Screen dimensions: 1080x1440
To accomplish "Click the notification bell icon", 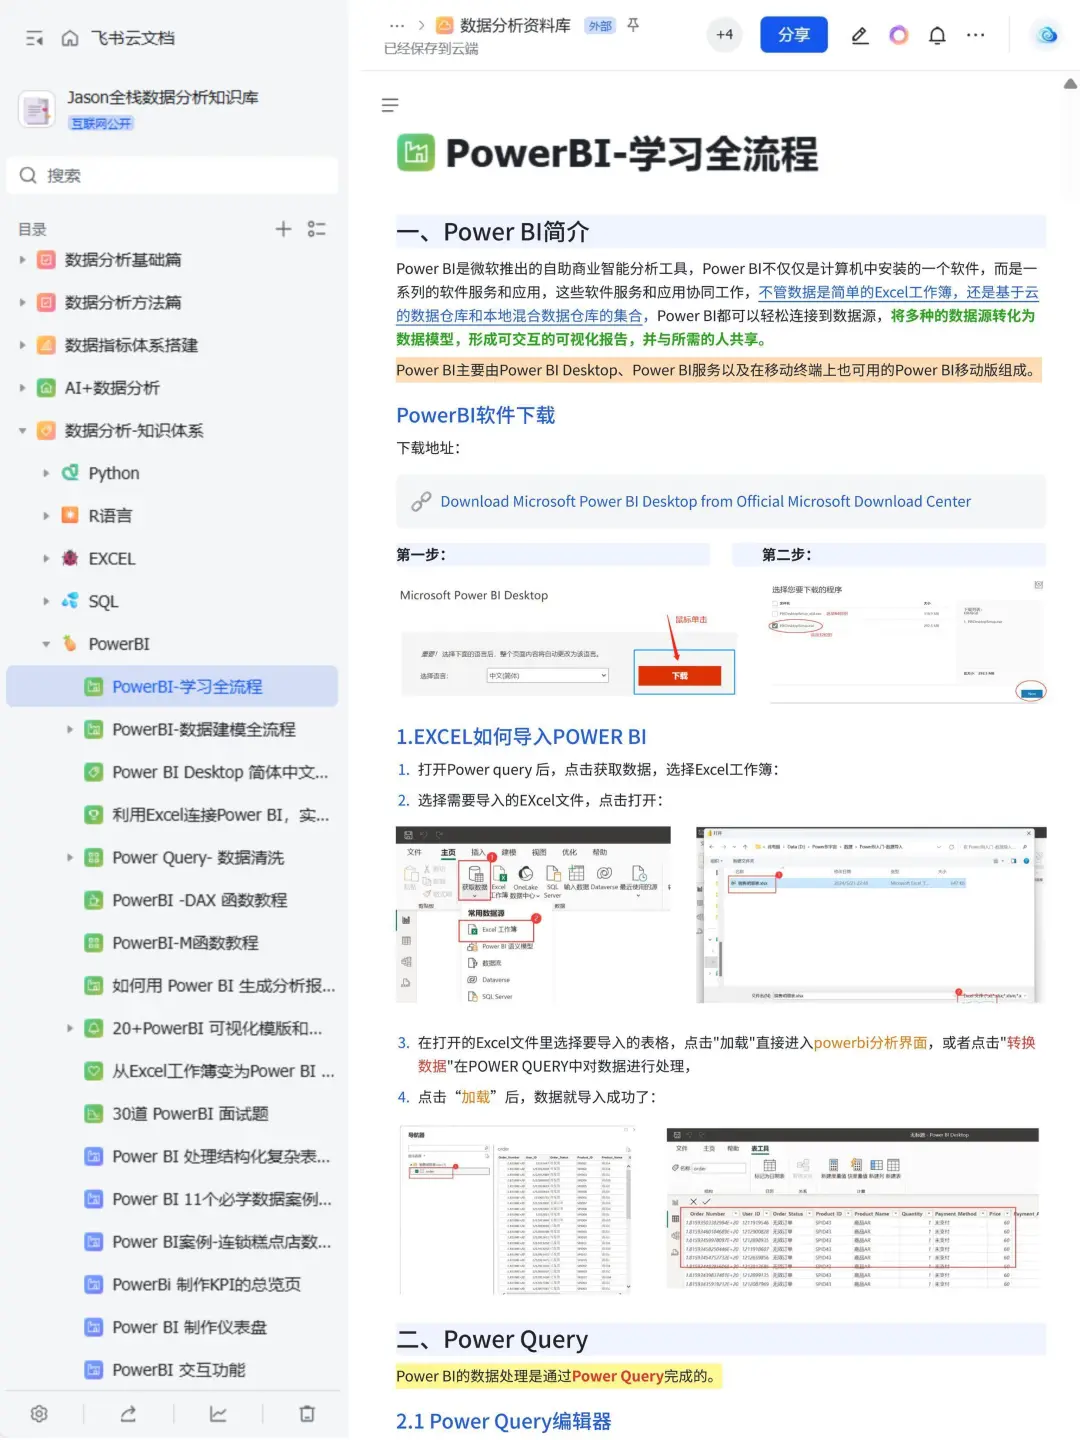I will (x=937, y=35).
